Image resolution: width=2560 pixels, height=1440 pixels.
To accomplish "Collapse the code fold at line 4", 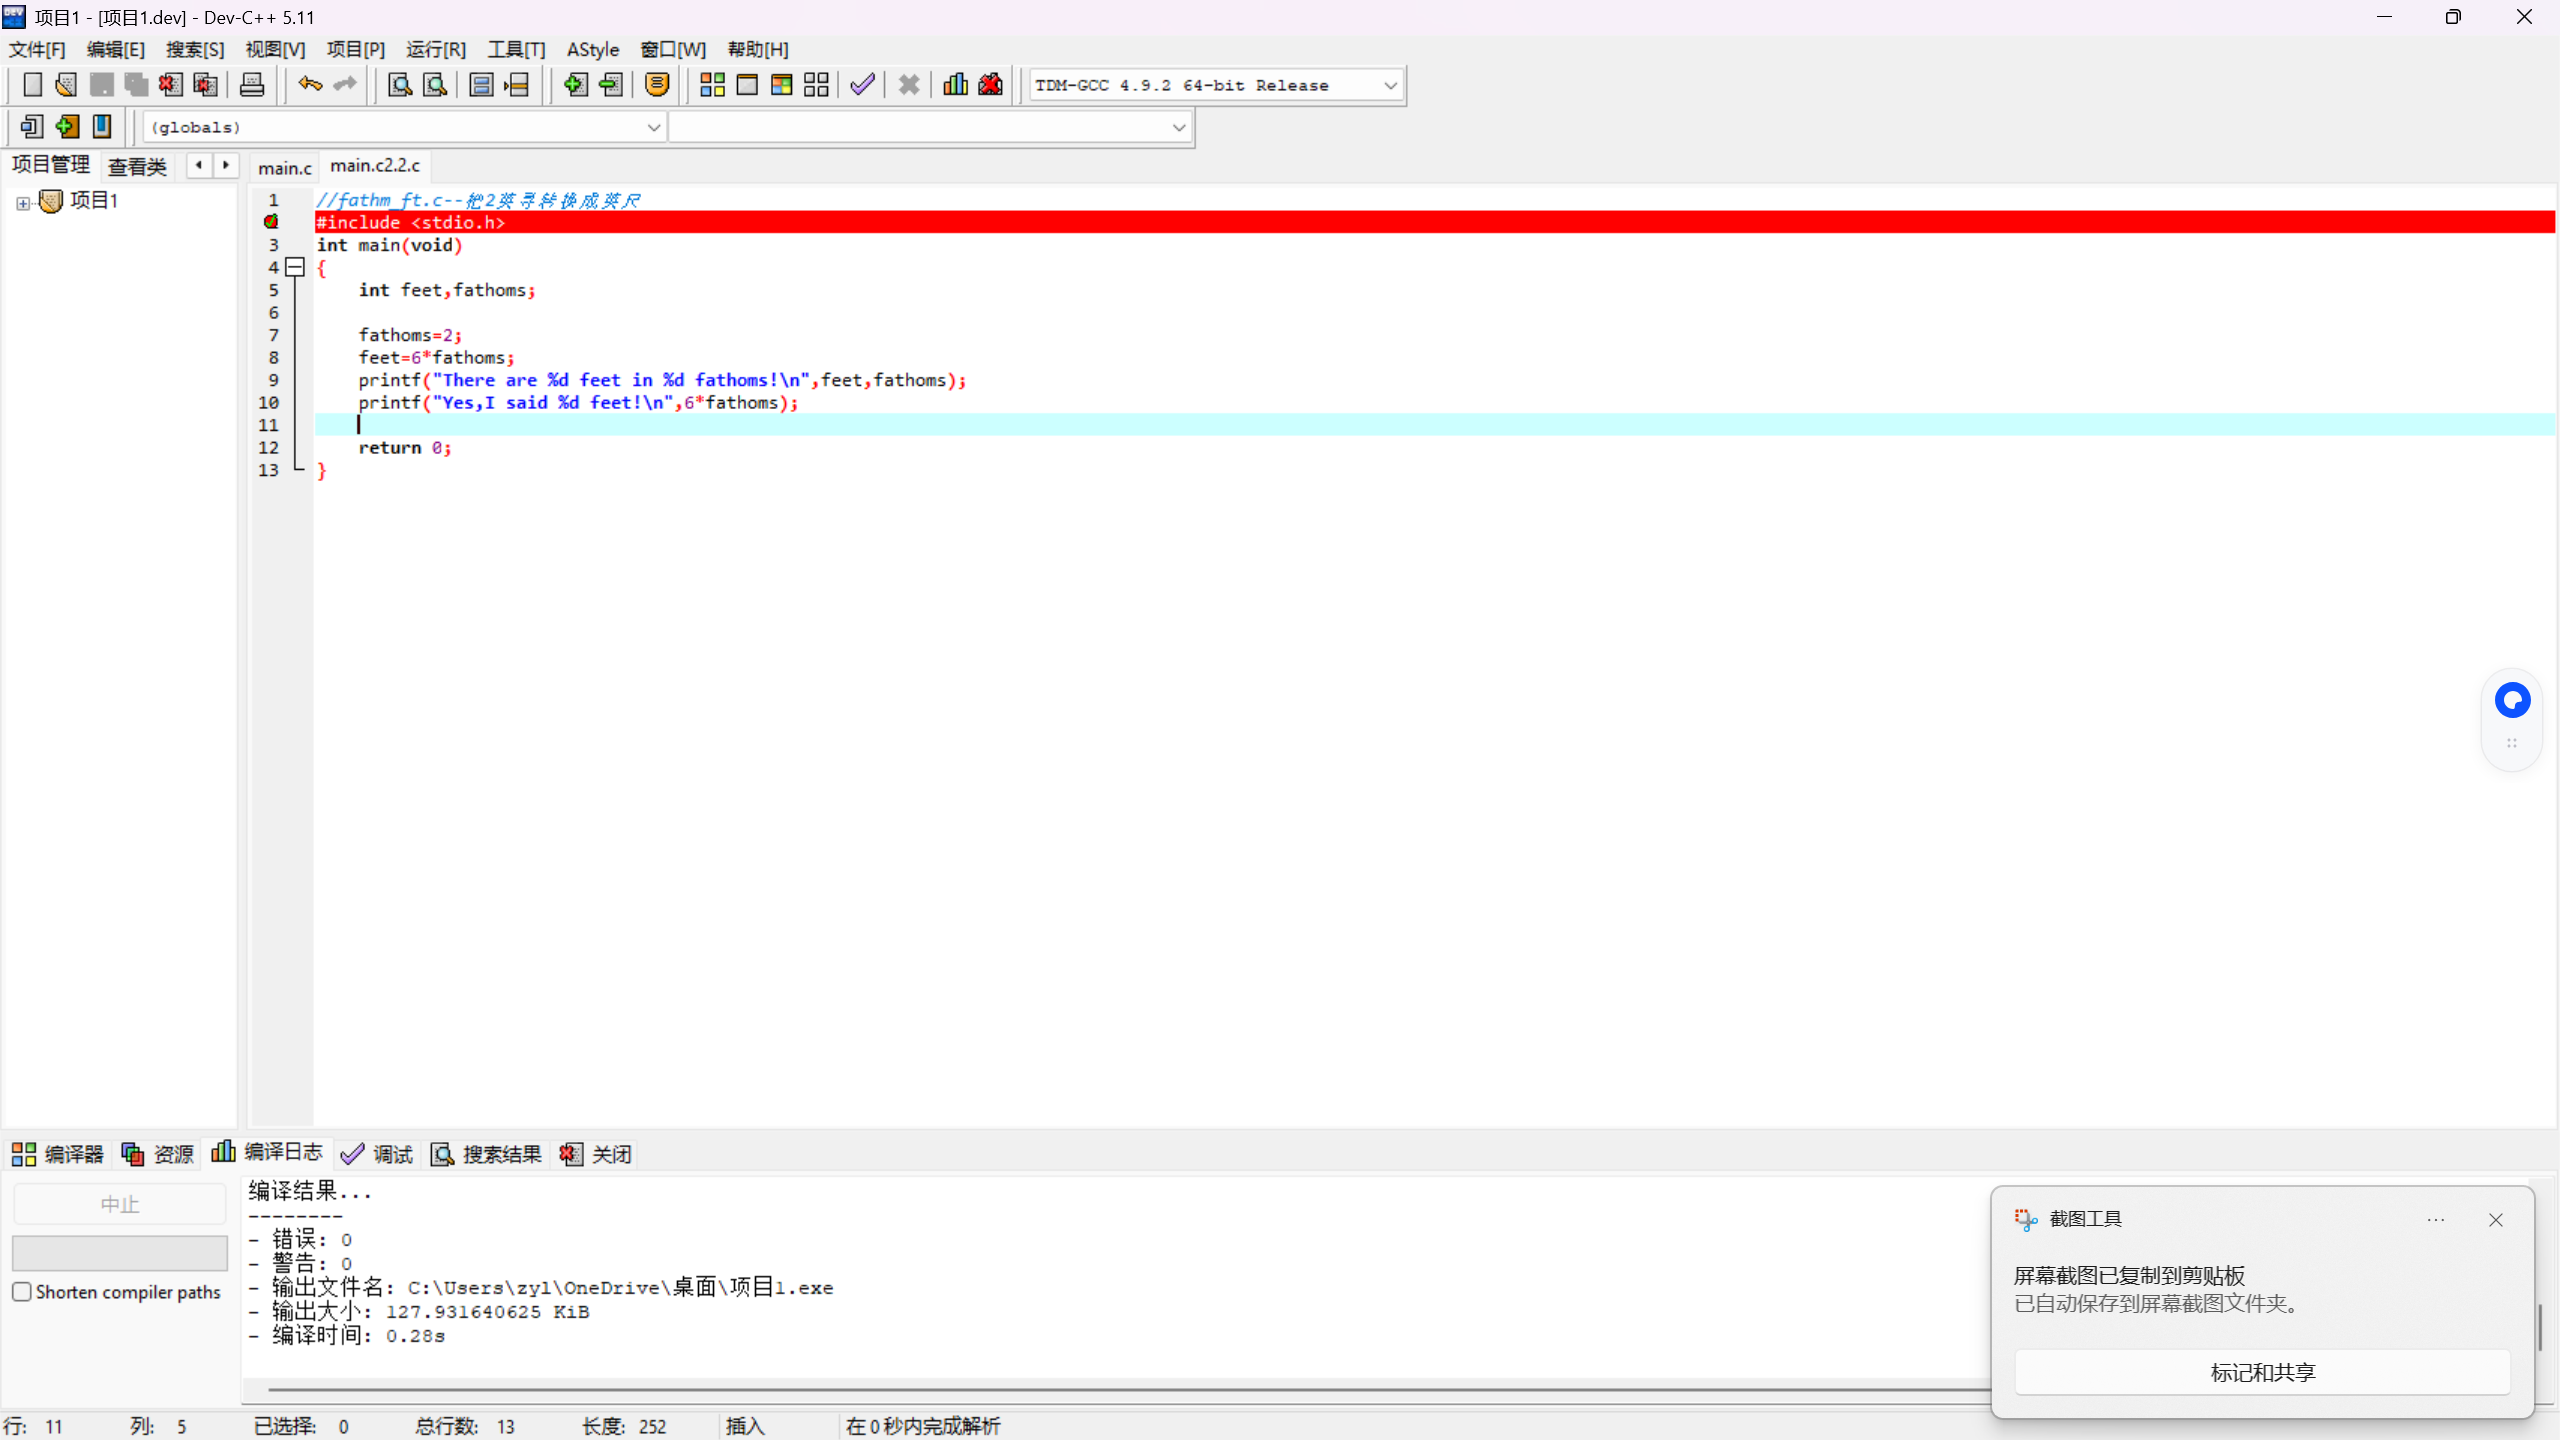I will (x=295, y=267).
